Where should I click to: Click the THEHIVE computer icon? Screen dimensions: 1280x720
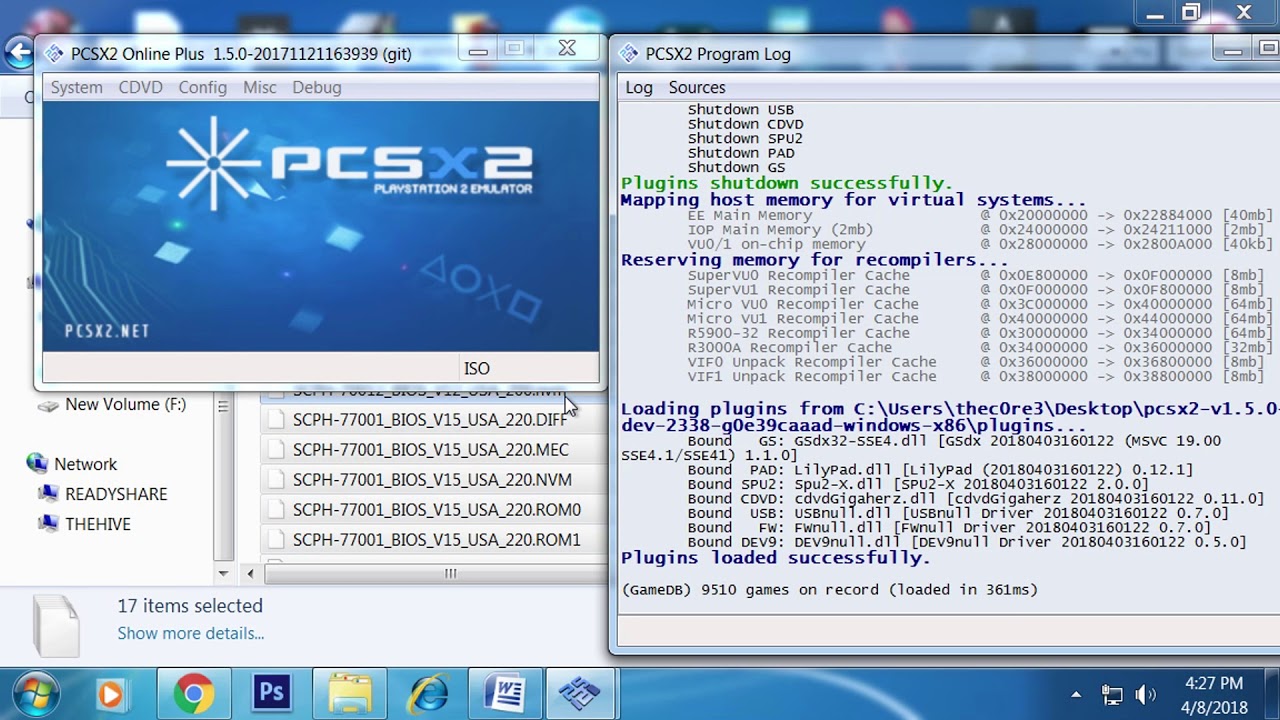click(x=48, y=524)
